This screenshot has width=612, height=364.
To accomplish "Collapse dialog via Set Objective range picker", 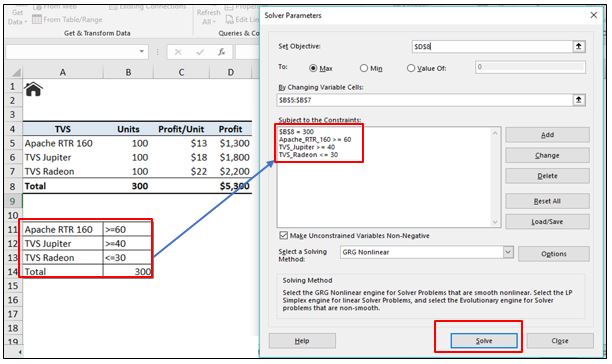I will 579,46.
